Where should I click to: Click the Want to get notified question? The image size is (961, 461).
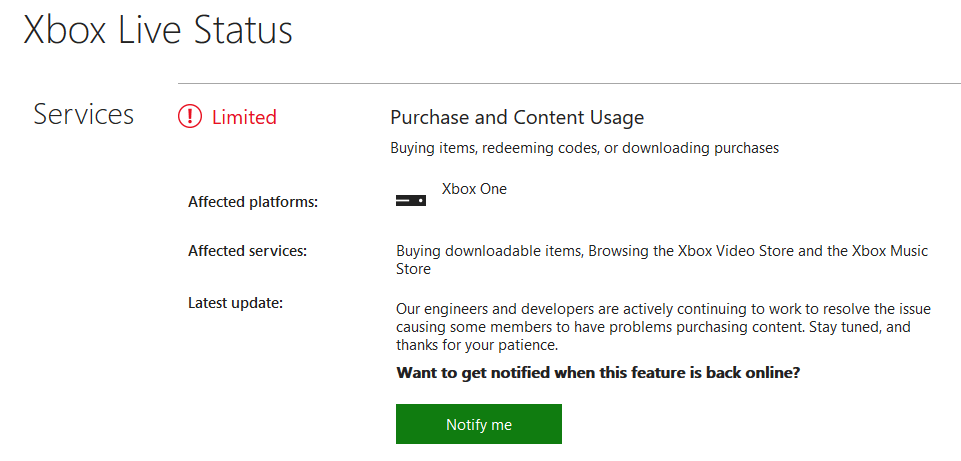pos(598,373)
